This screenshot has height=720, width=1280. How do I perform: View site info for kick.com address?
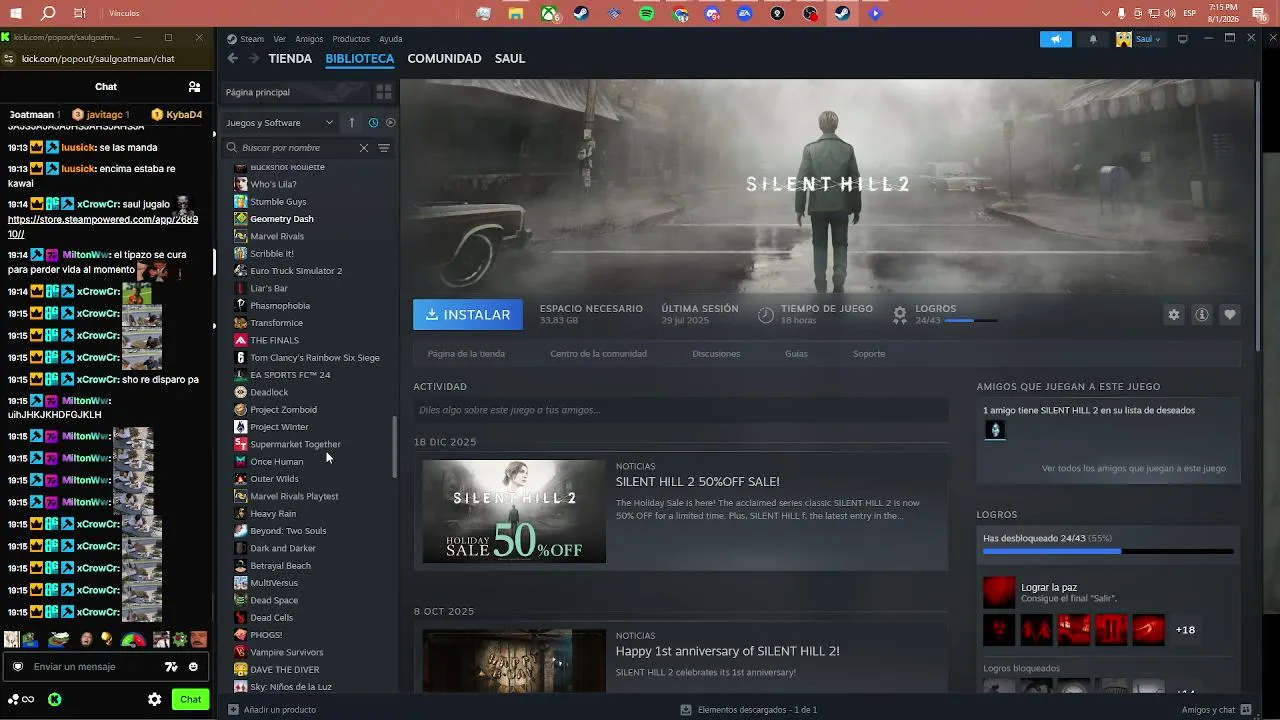(10, 59)
